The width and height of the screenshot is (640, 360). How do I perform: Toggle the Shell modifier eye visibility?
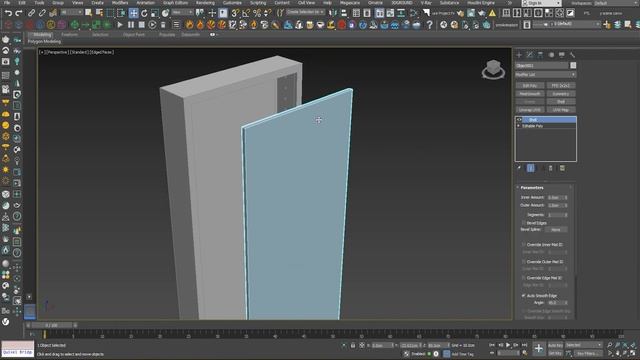pyautogui.click(x=520, y=120)
